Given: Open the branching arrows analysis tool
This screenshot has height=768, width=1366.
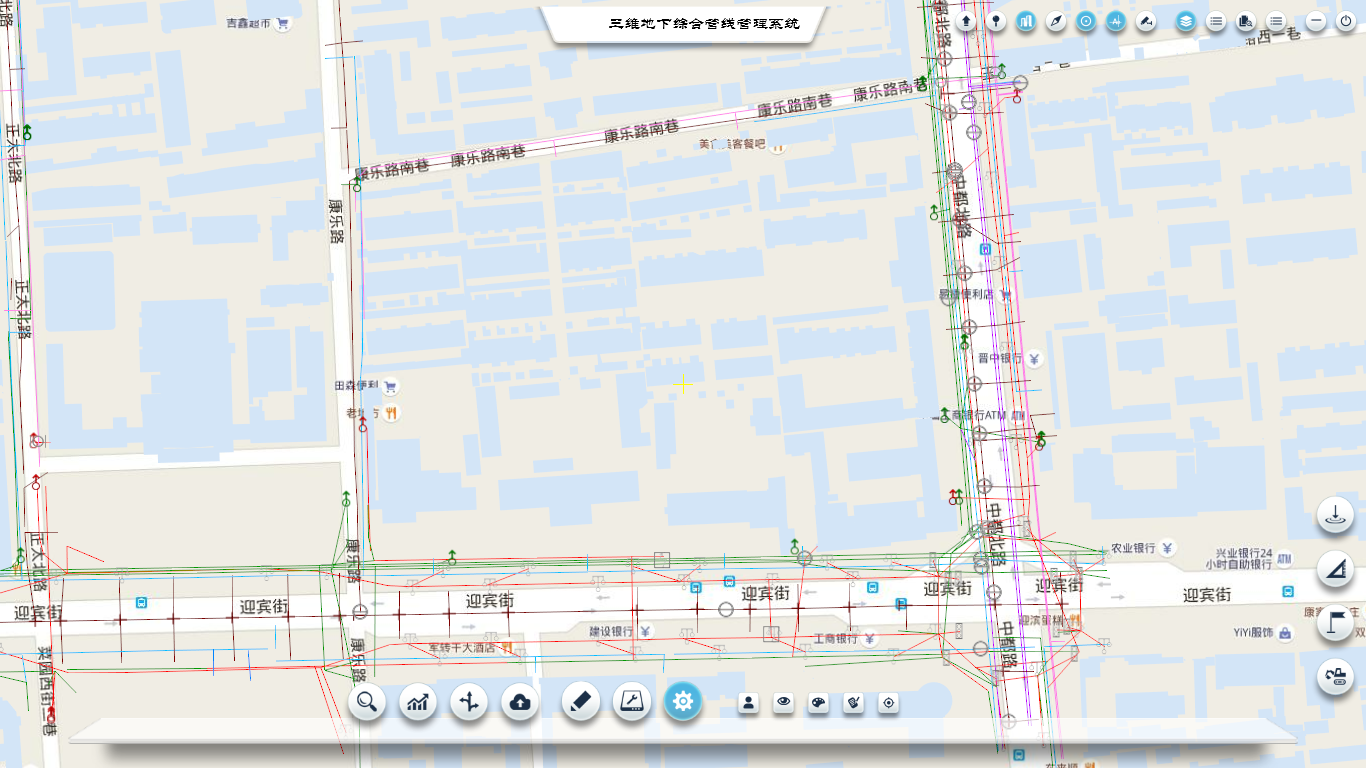Looking at the screenshot, I should pos(469,702).
